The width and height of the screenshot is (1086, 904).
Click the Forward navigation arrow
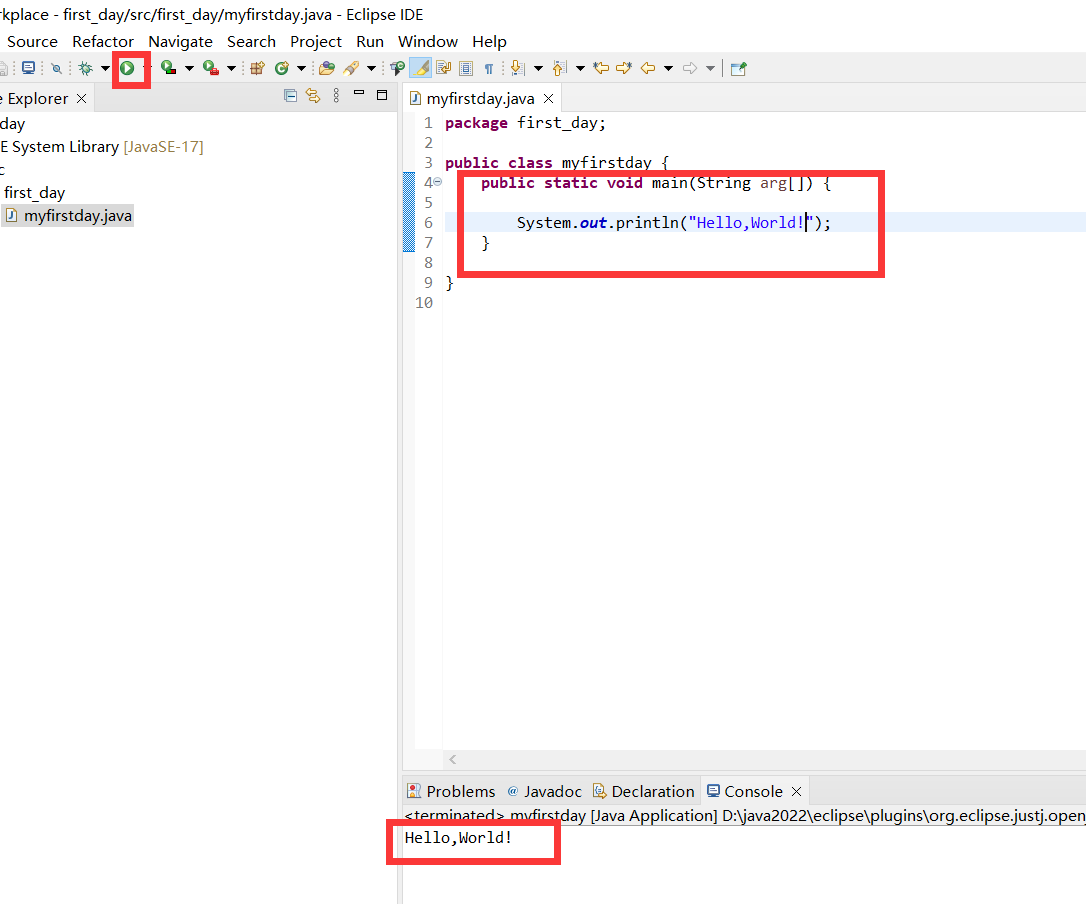point(690,68)
